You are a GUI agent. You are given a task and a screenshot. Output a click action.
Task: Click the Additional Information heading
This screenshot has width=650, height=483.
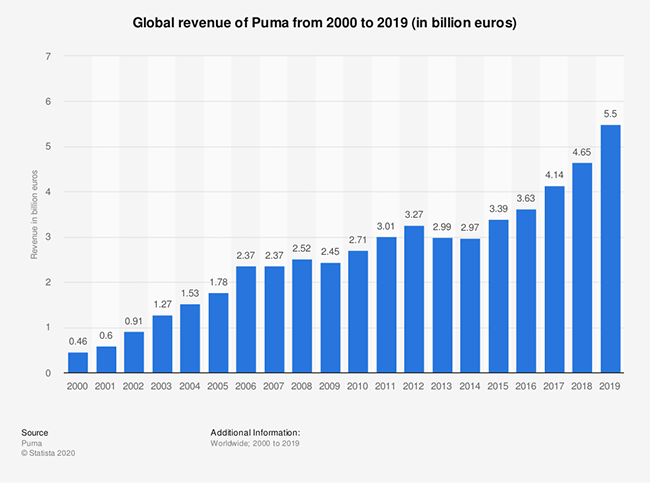click(255, 431)
